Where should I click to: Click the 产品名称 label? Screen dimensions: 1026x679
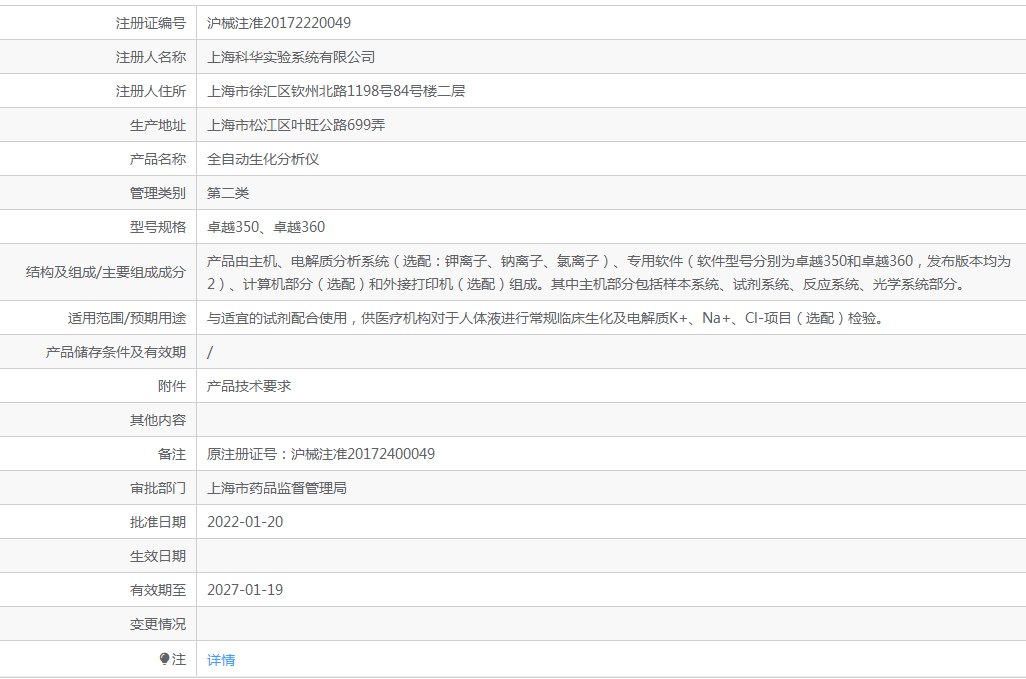(158, 159)
